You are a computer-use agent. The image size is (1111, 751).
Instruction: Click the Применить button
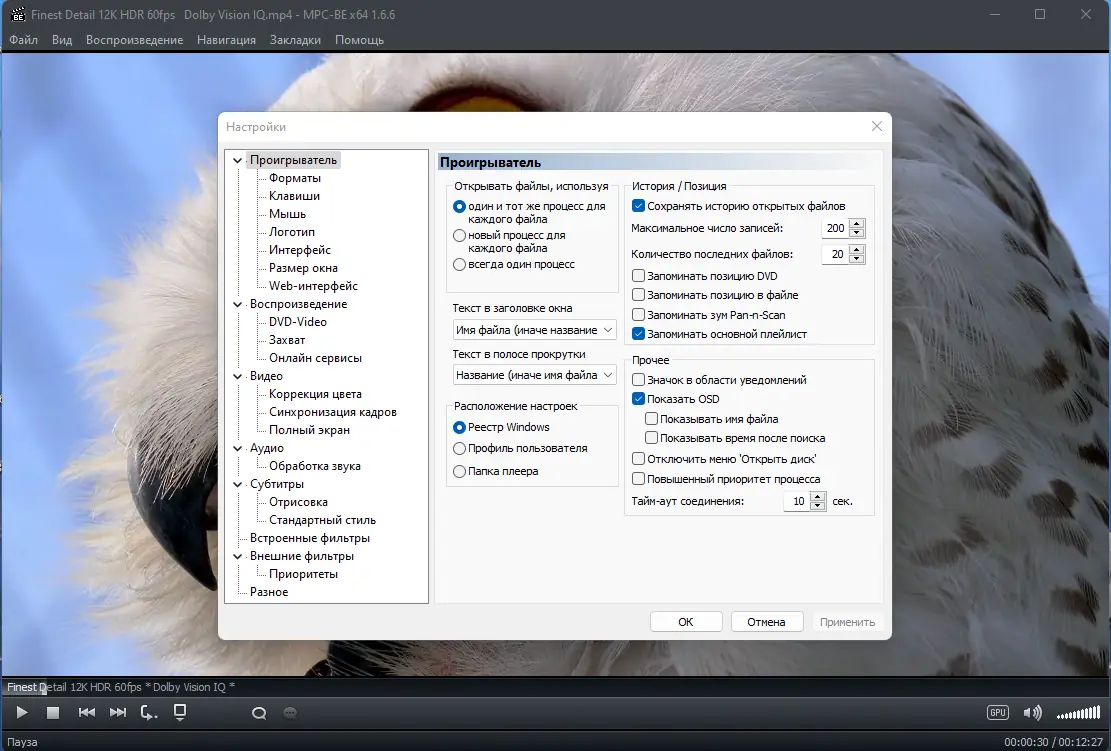pyautogui.click(x=847, y=622)
